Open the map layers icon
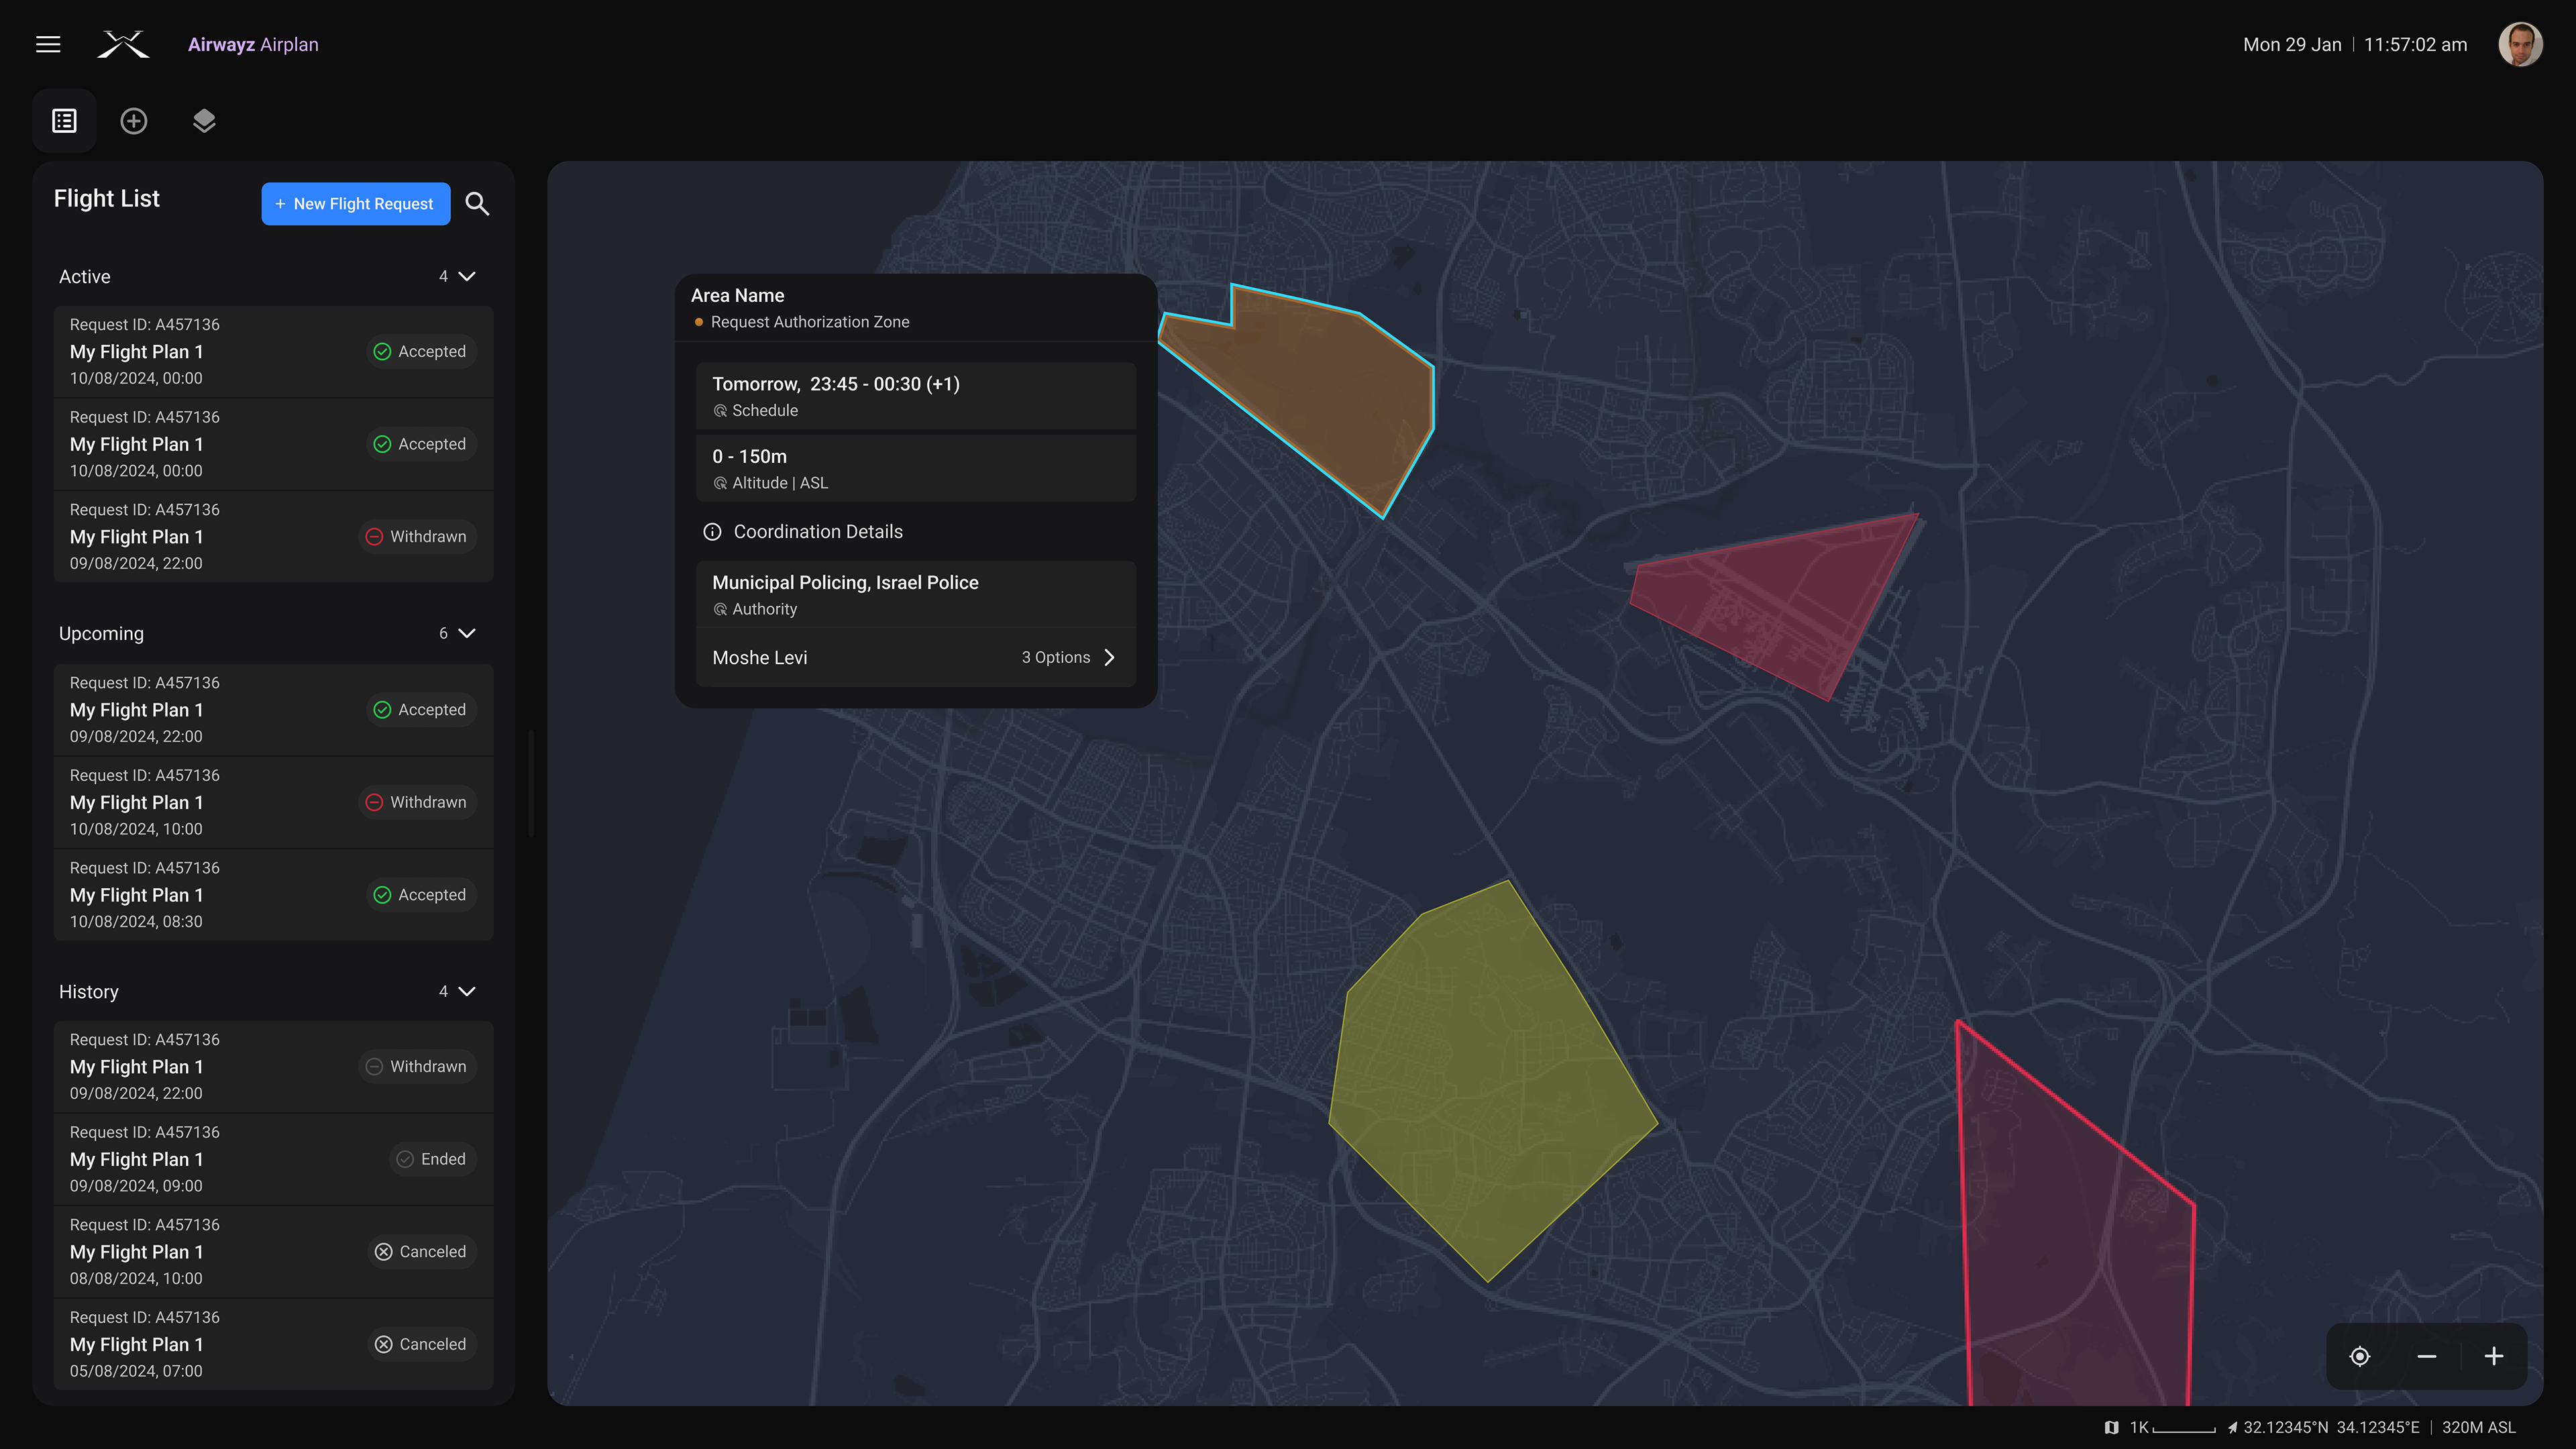The image size is (2576, 1449). point(204,121)
